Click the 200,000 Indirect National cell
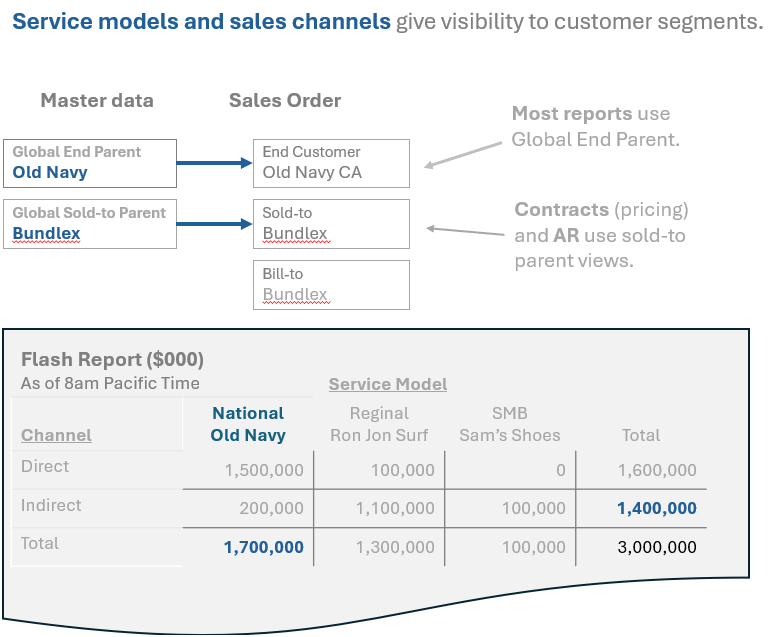Screen dimensions: 771x637 pyautogui.click(x=271, y=508)
